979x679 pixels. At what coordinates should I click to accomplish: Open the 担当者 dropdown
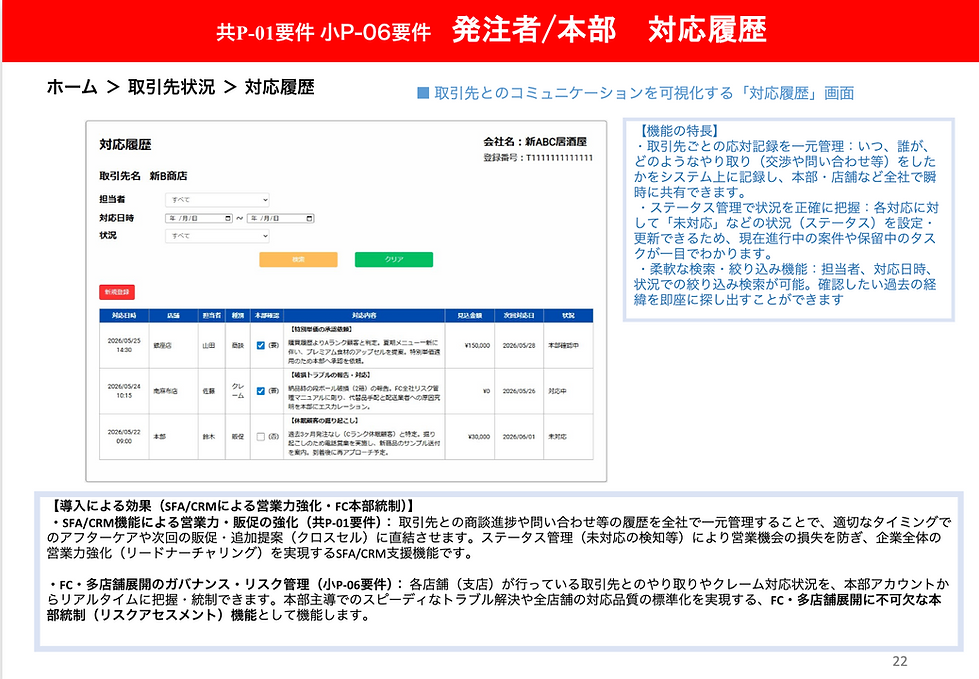pos(217,200)
